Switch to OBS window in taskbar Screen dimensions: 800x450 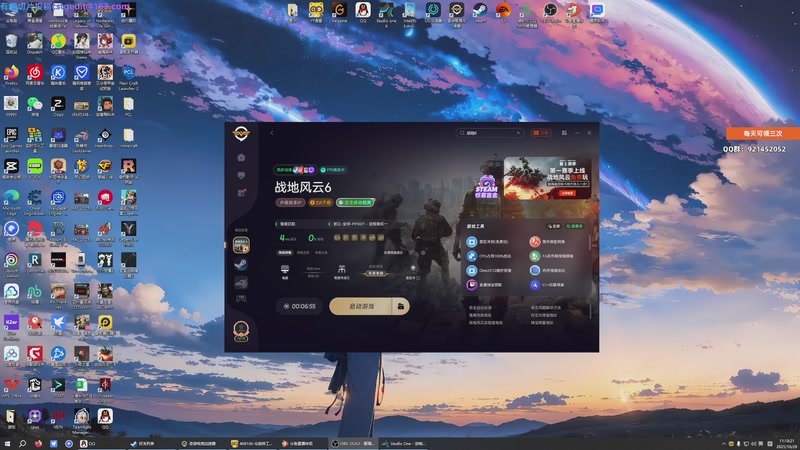click(353, 444)
